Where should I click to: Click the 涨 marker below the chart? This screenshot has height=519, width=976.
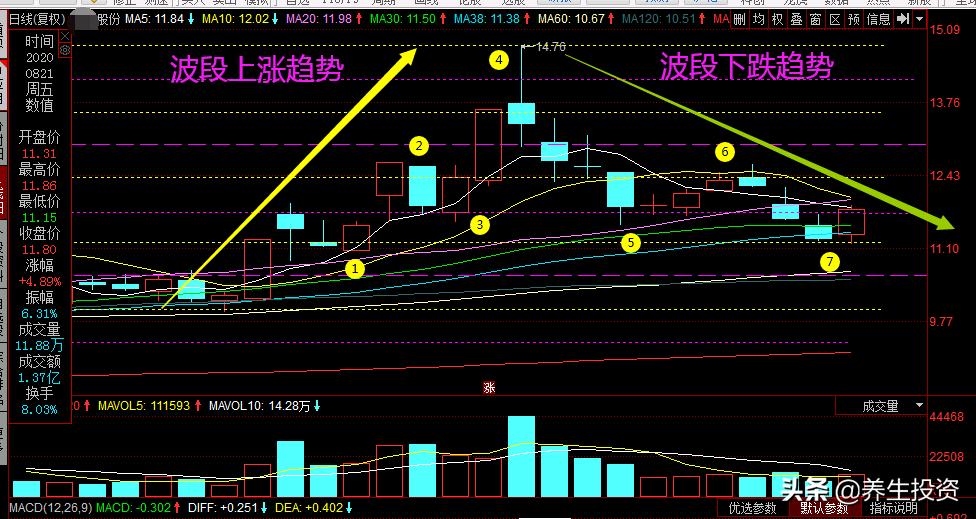[489, 387]
